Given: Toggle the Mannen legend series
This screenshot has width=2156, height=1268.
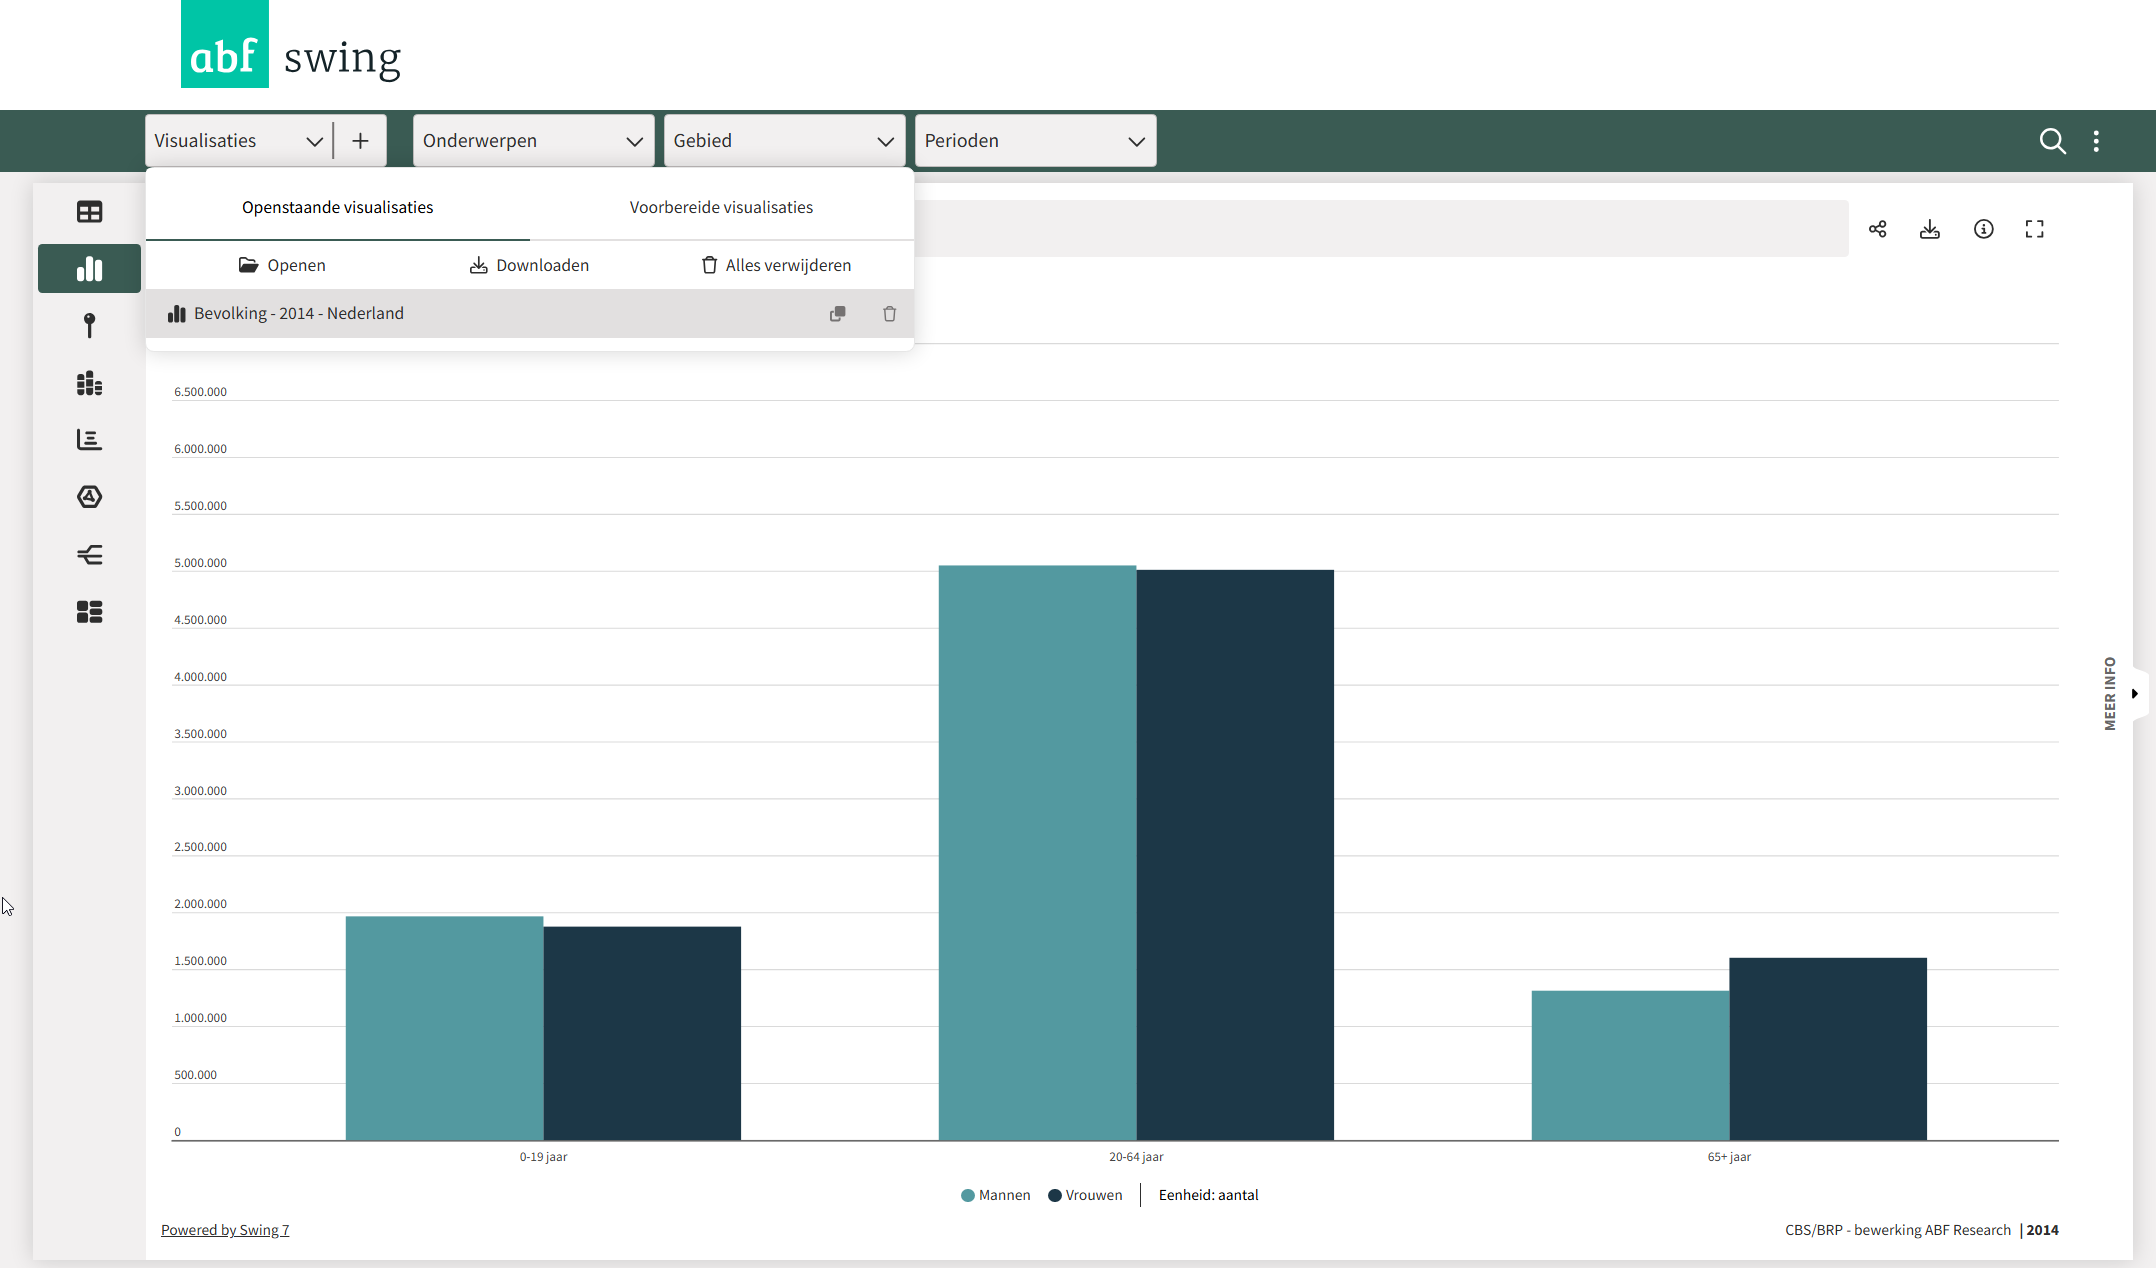Looking at the screenshot, I should (995, 1195).
